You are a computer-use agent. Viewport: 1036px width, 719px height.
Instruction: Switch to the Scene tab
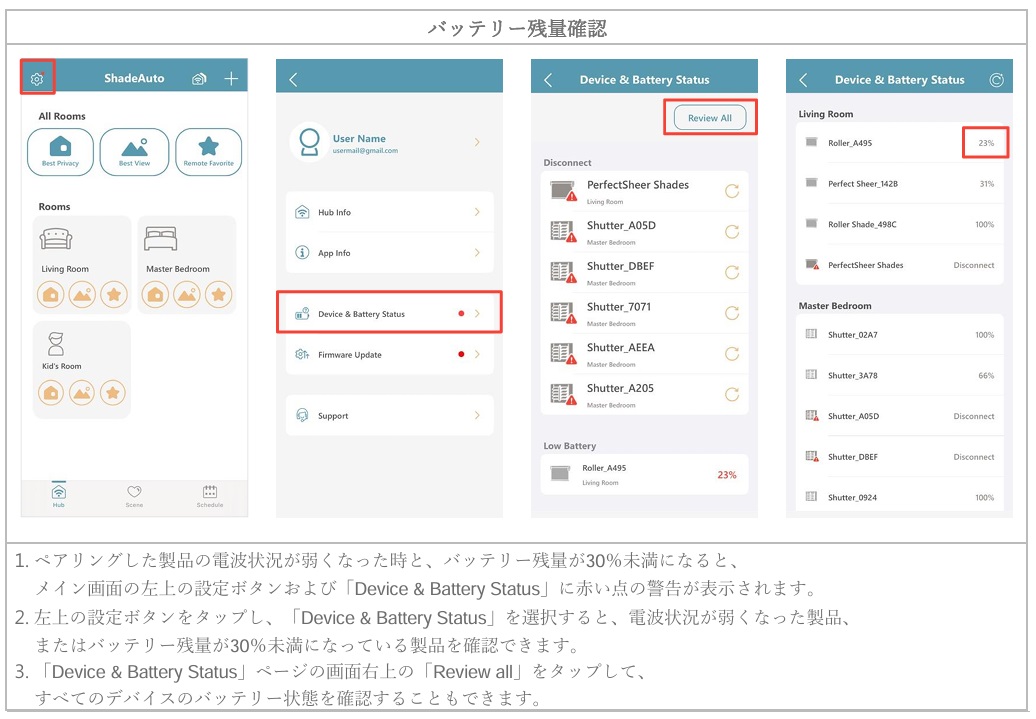coord(134,496)
